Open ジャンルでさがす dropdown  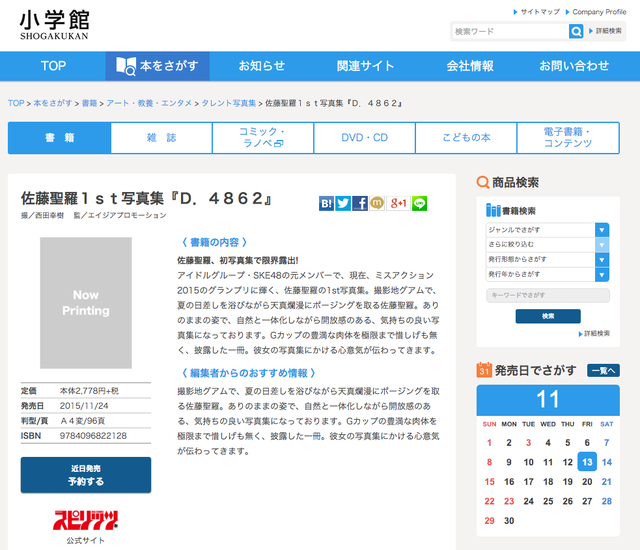(547, 230)
